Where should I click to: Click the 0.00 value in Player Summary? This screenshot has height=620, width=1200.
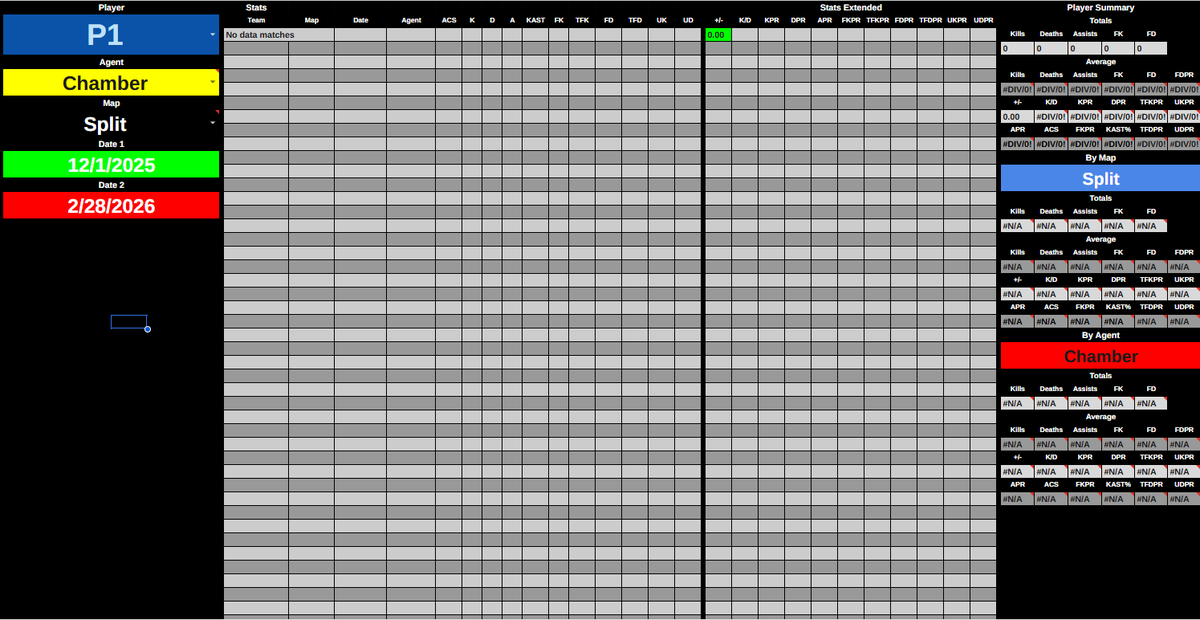pos(1017,116)
